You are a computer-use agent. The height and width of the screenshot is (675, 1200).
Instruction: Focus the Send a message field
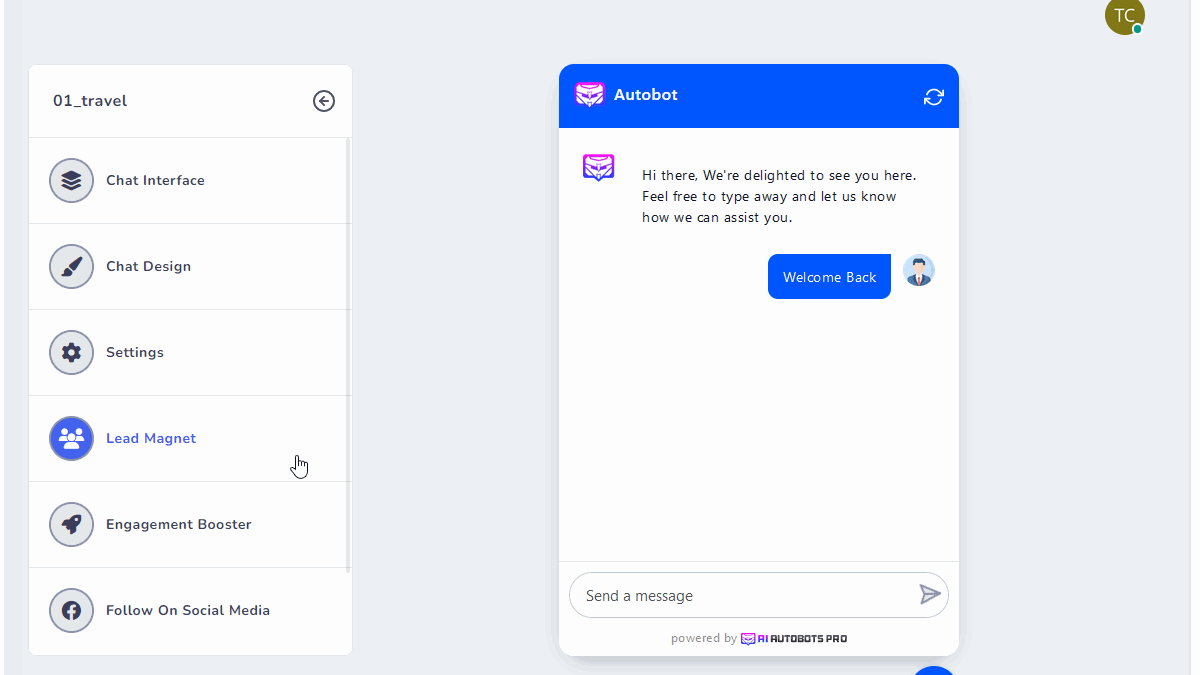[x=740, y=596]
